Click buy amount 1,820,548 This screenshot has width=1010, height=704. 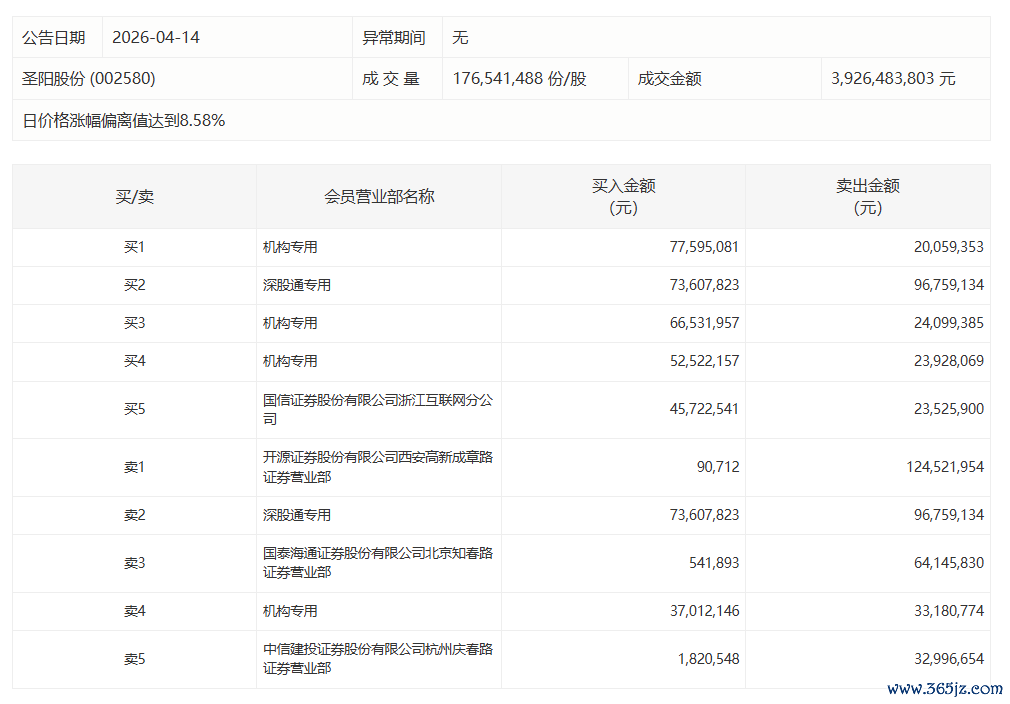[x=709, y=659]
